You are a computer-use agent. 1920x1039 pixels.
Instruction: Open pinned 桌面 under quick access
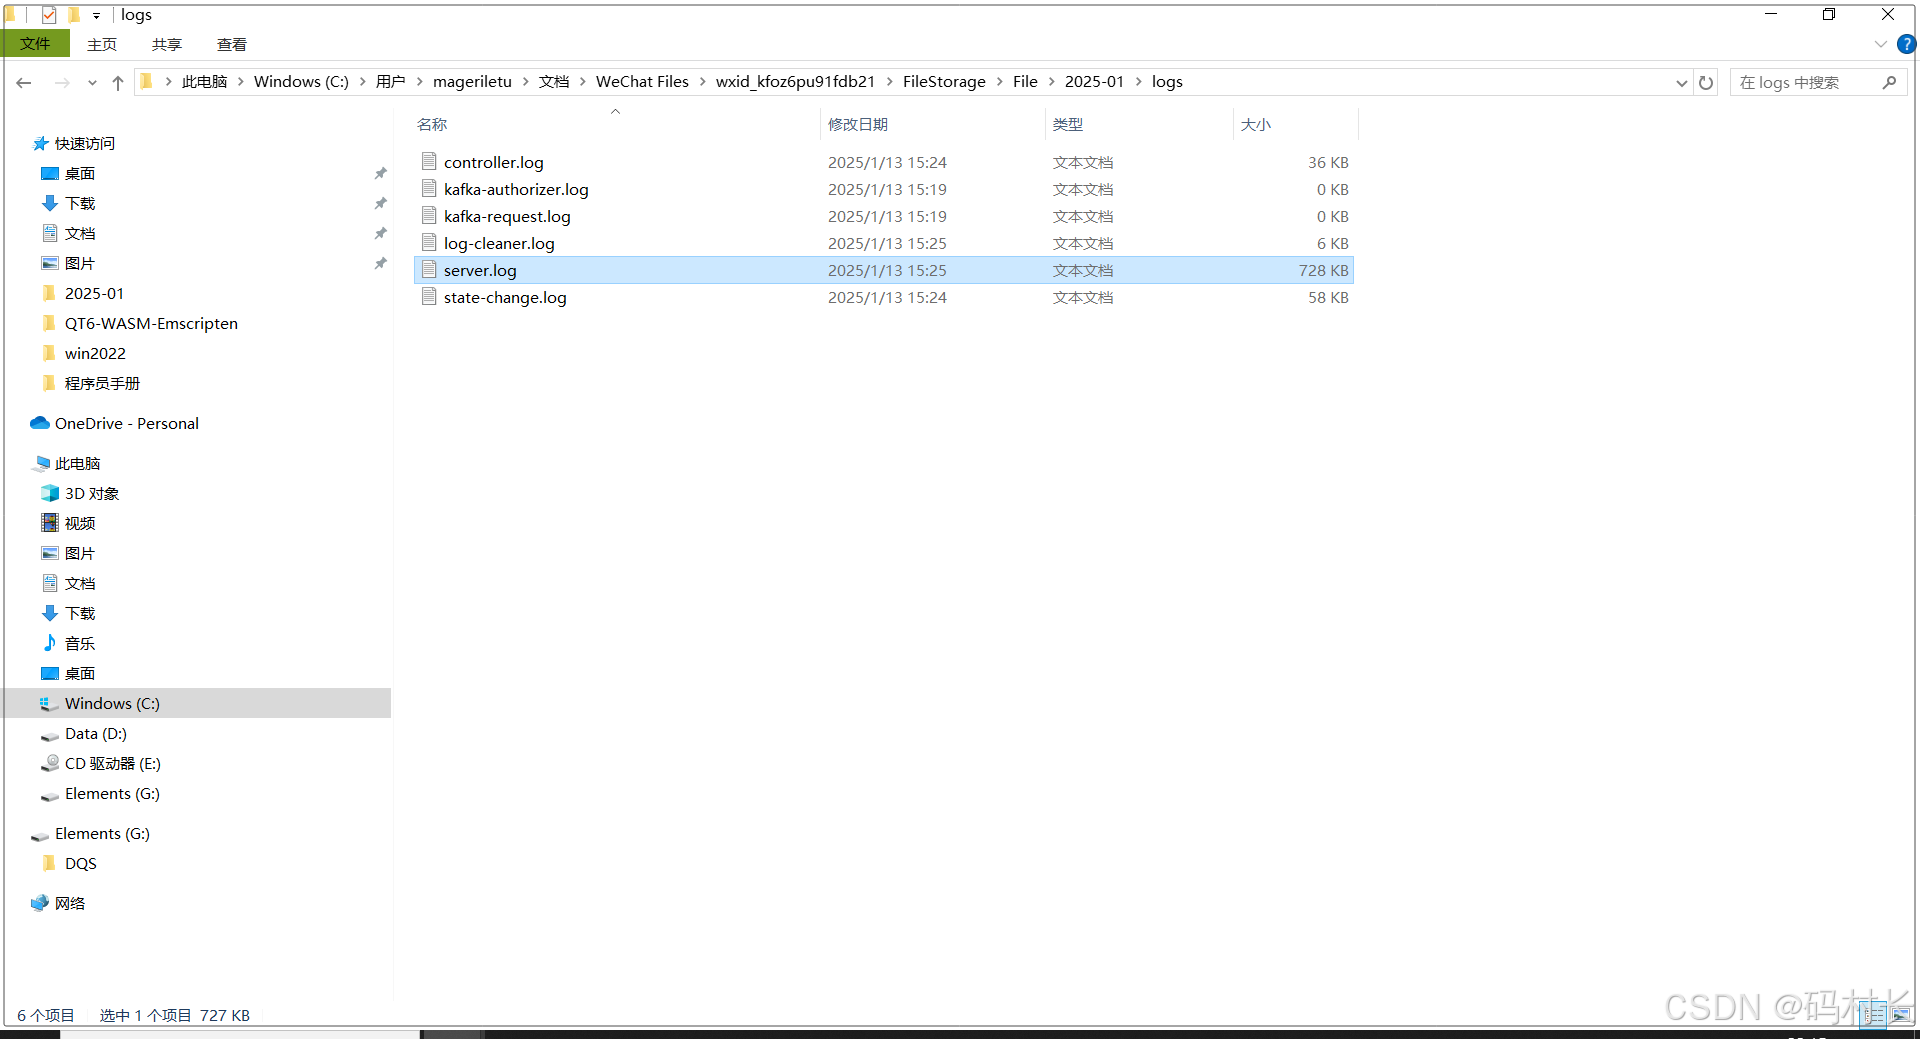80,173
